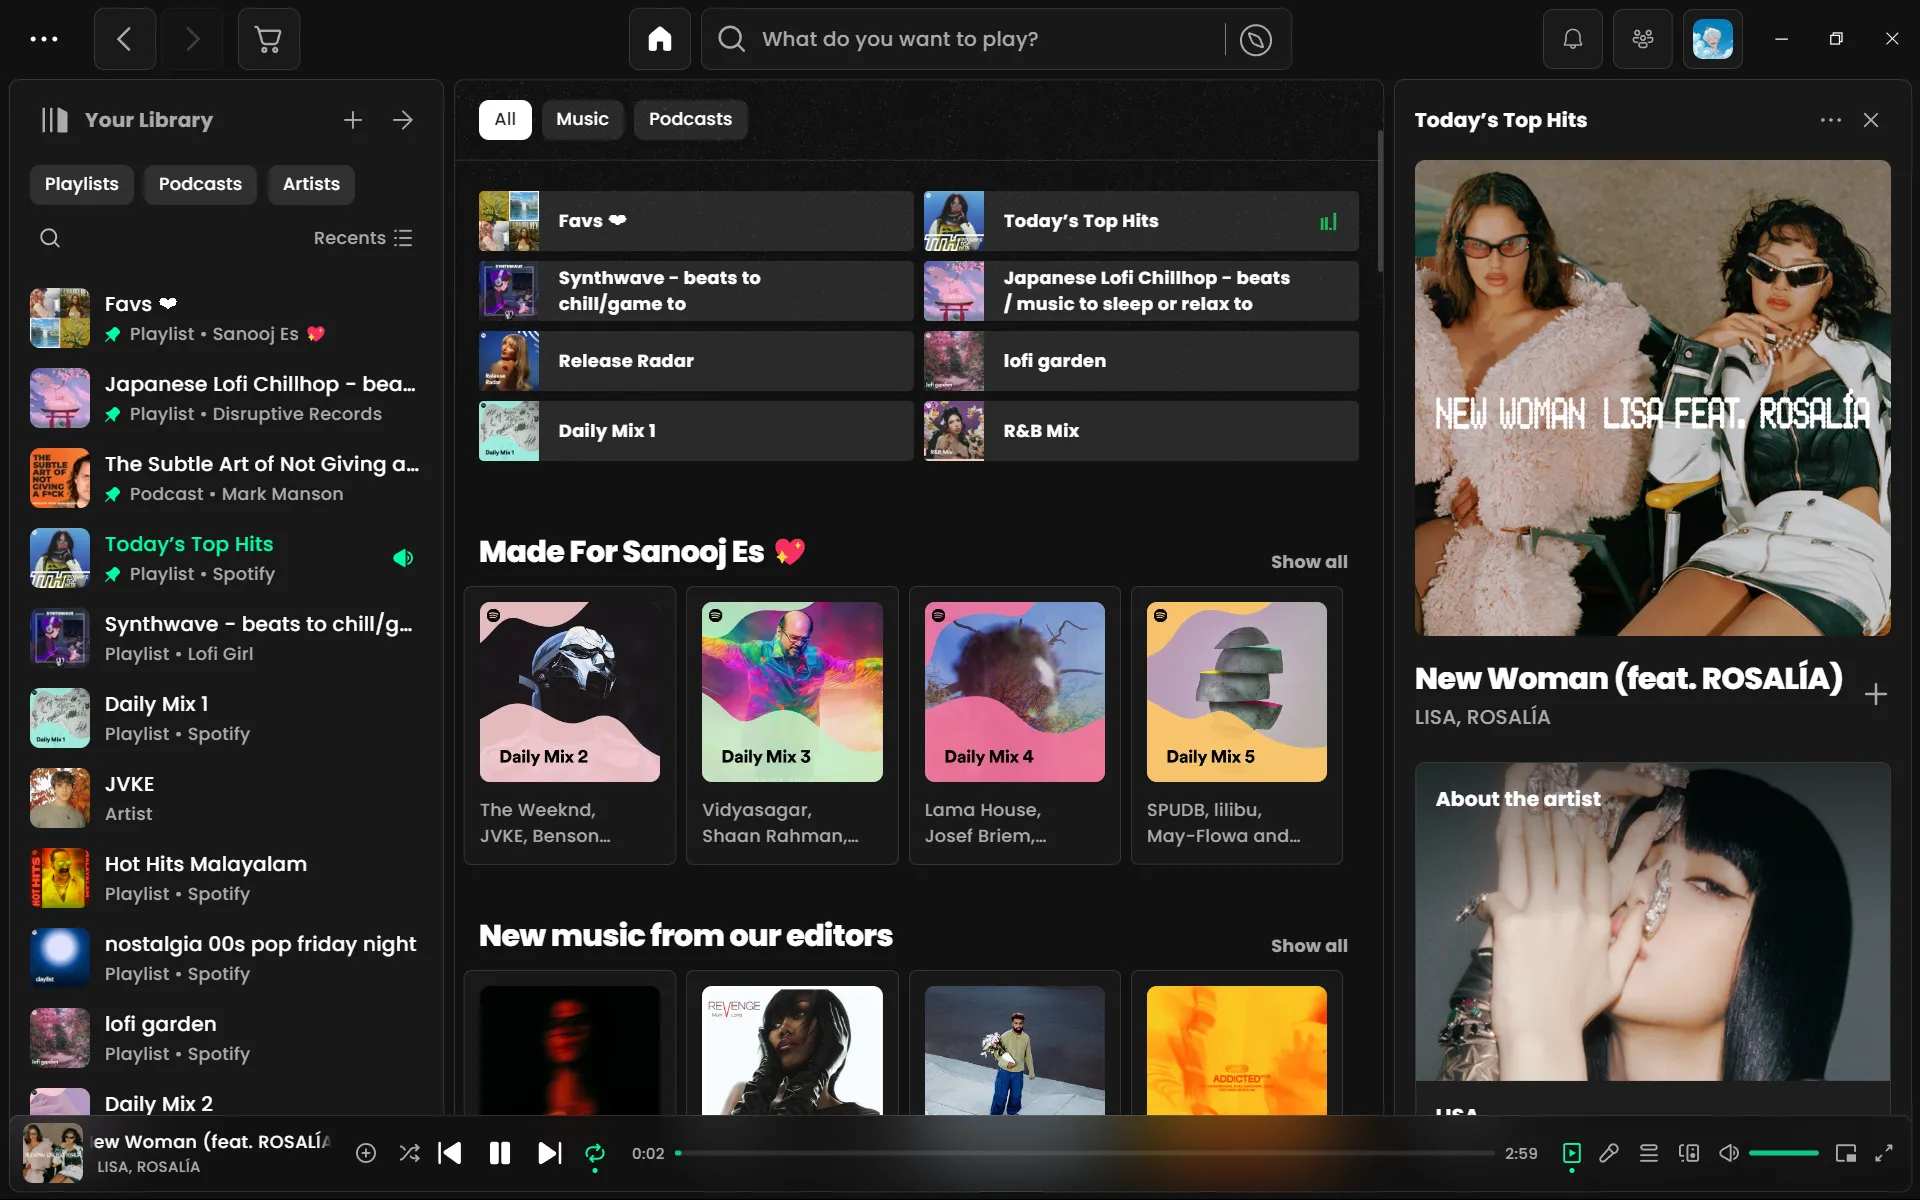Click the Playlists filter button
The height and width of the screenshot is (1200, 1920).
click(x=82, y=184)
